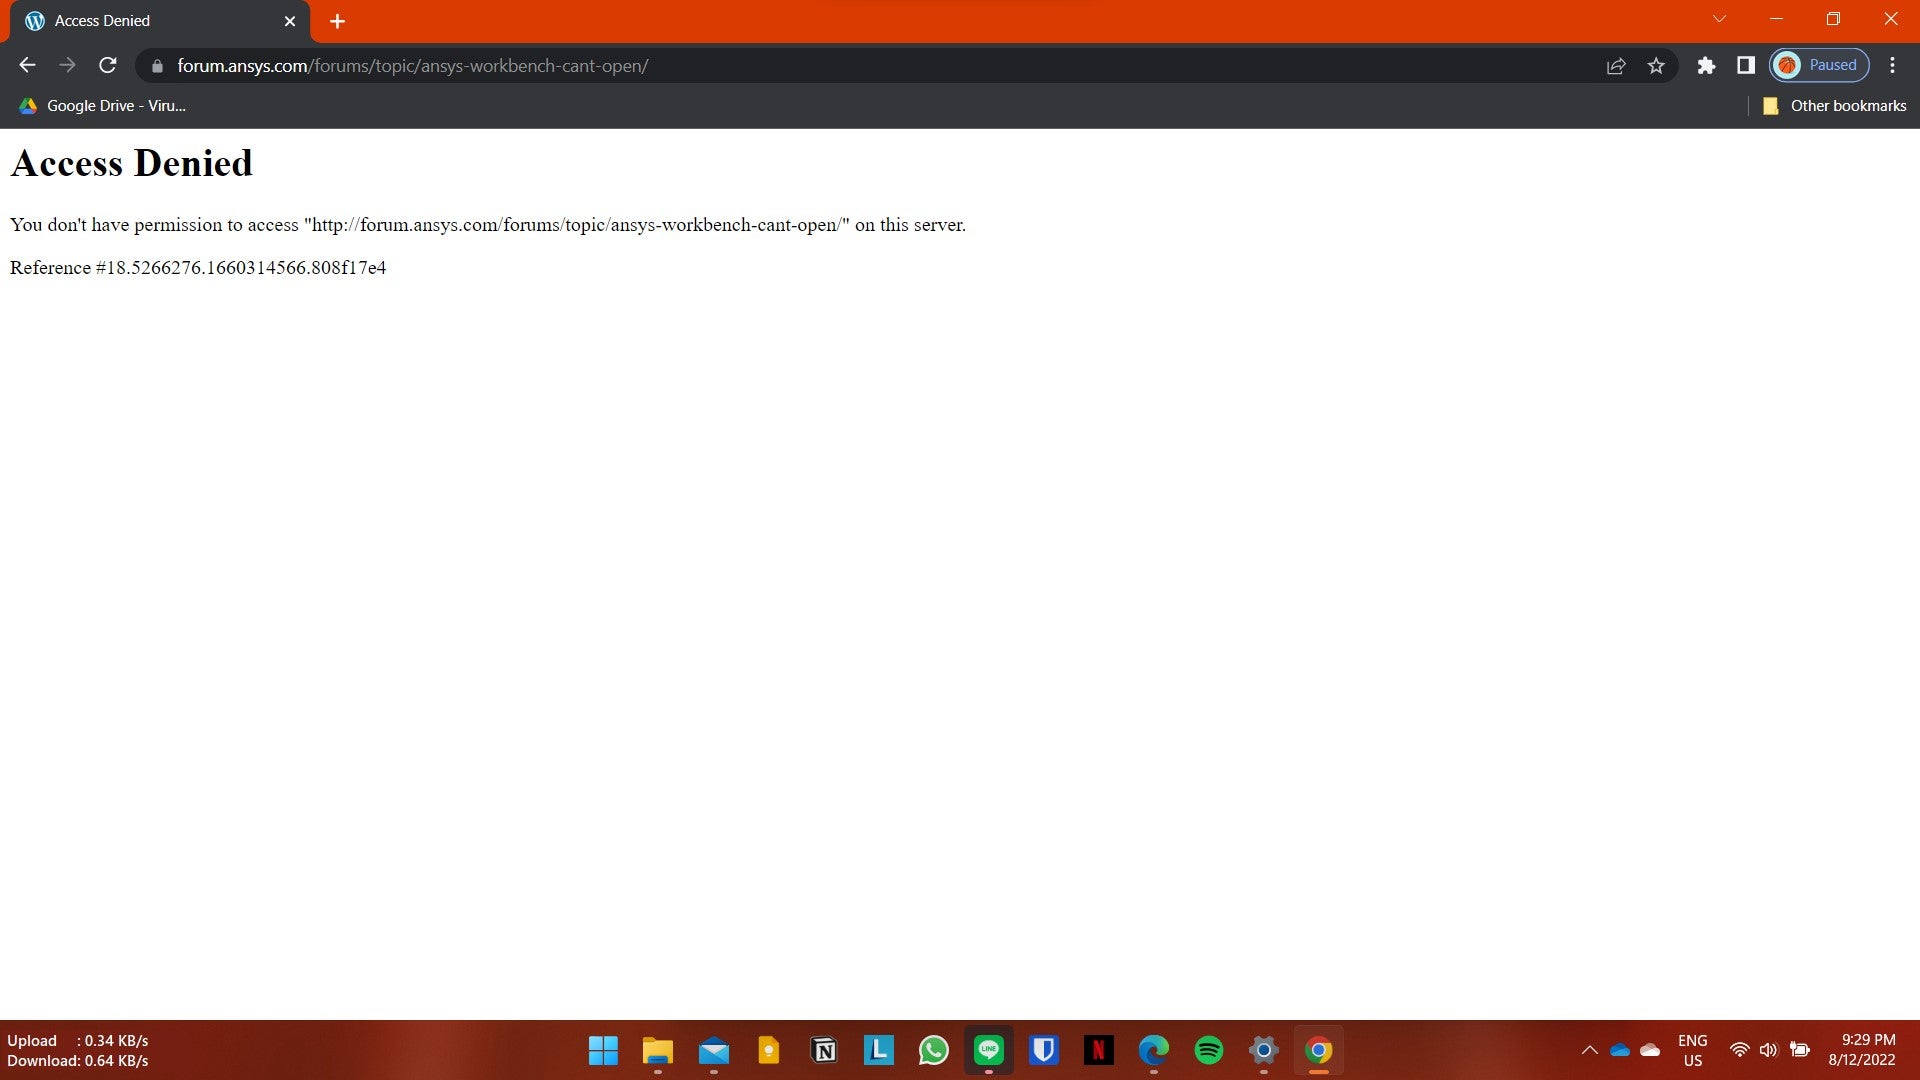
Task: Open the blue L app icon
Action: click(x=879, y=1050)
